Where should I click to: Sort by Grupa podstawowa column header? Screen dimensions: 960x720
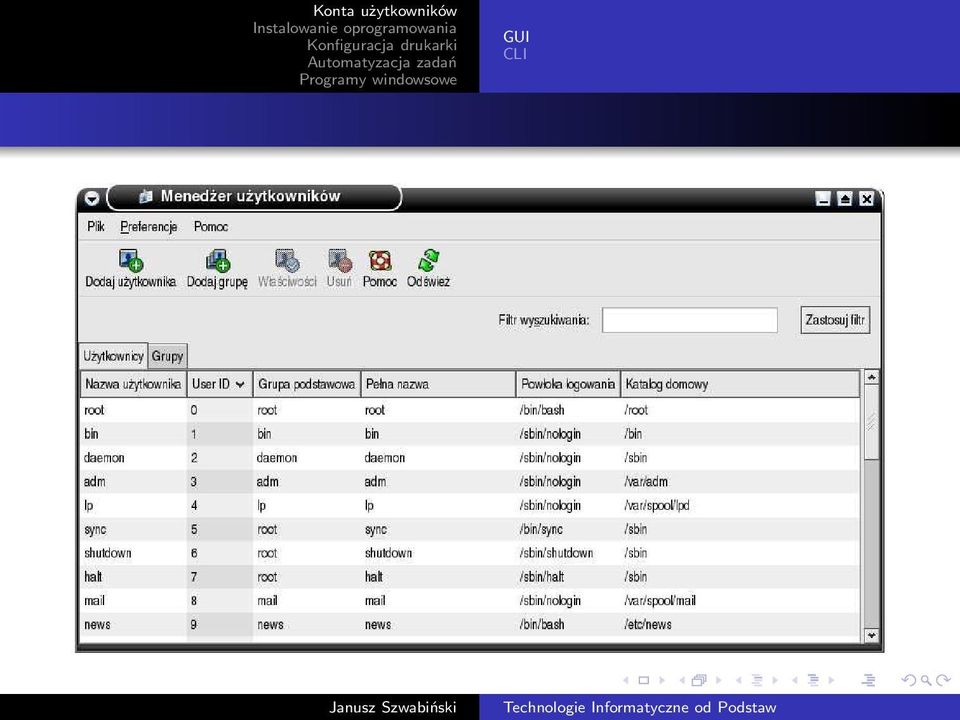(x=307, y=384)
